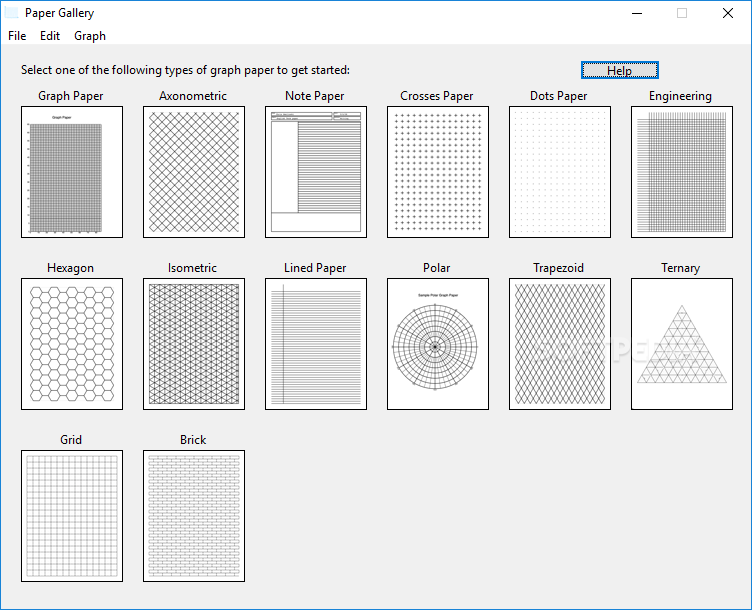This screenshot has width=752, height=610.
Task: Open the Ternary triangle paper preview
Action: point(682,344)
